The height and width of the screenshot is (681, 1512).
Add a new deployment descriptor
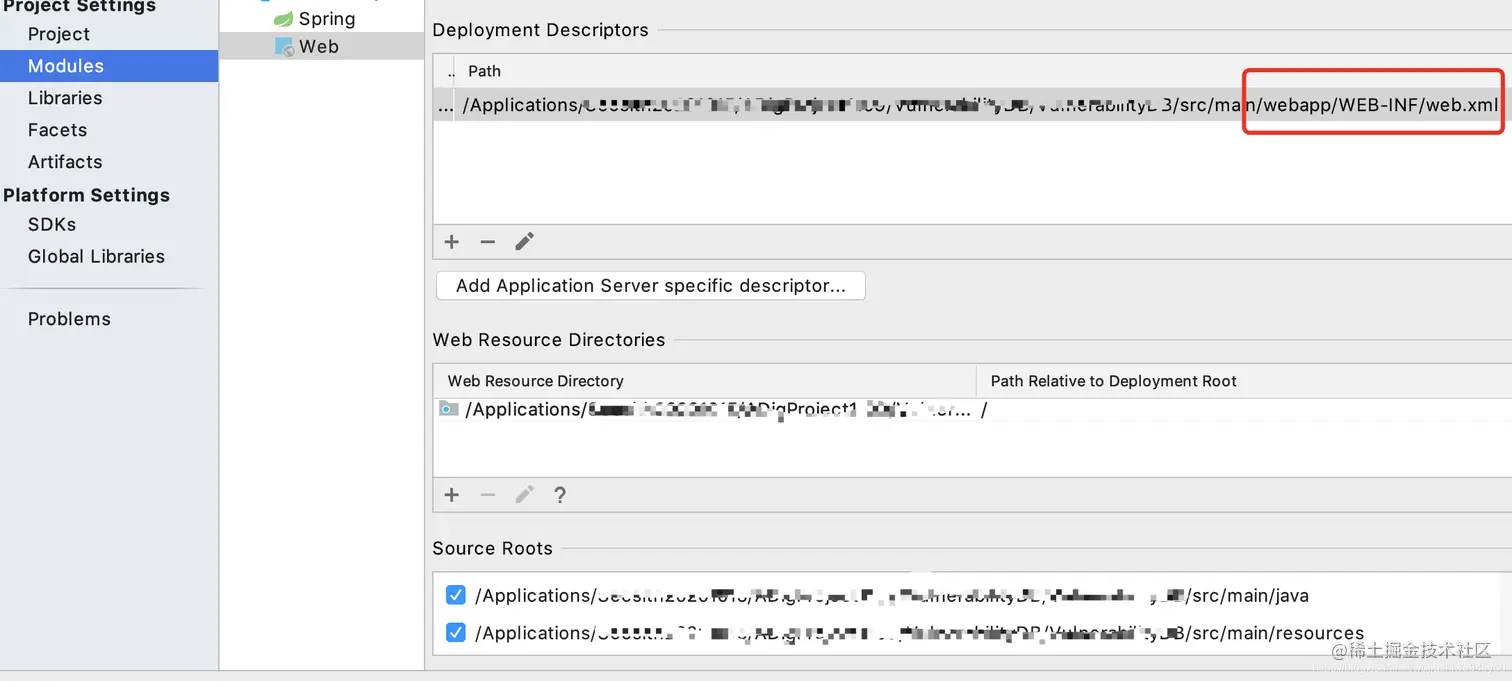[452, 241]
